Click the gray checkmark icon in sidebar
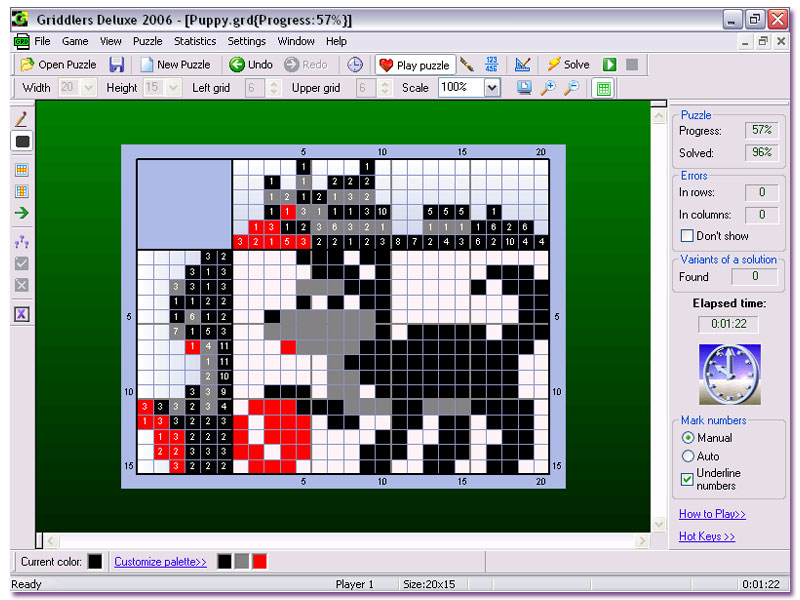This screenshot has height=600, width=800. pos(21,264)
